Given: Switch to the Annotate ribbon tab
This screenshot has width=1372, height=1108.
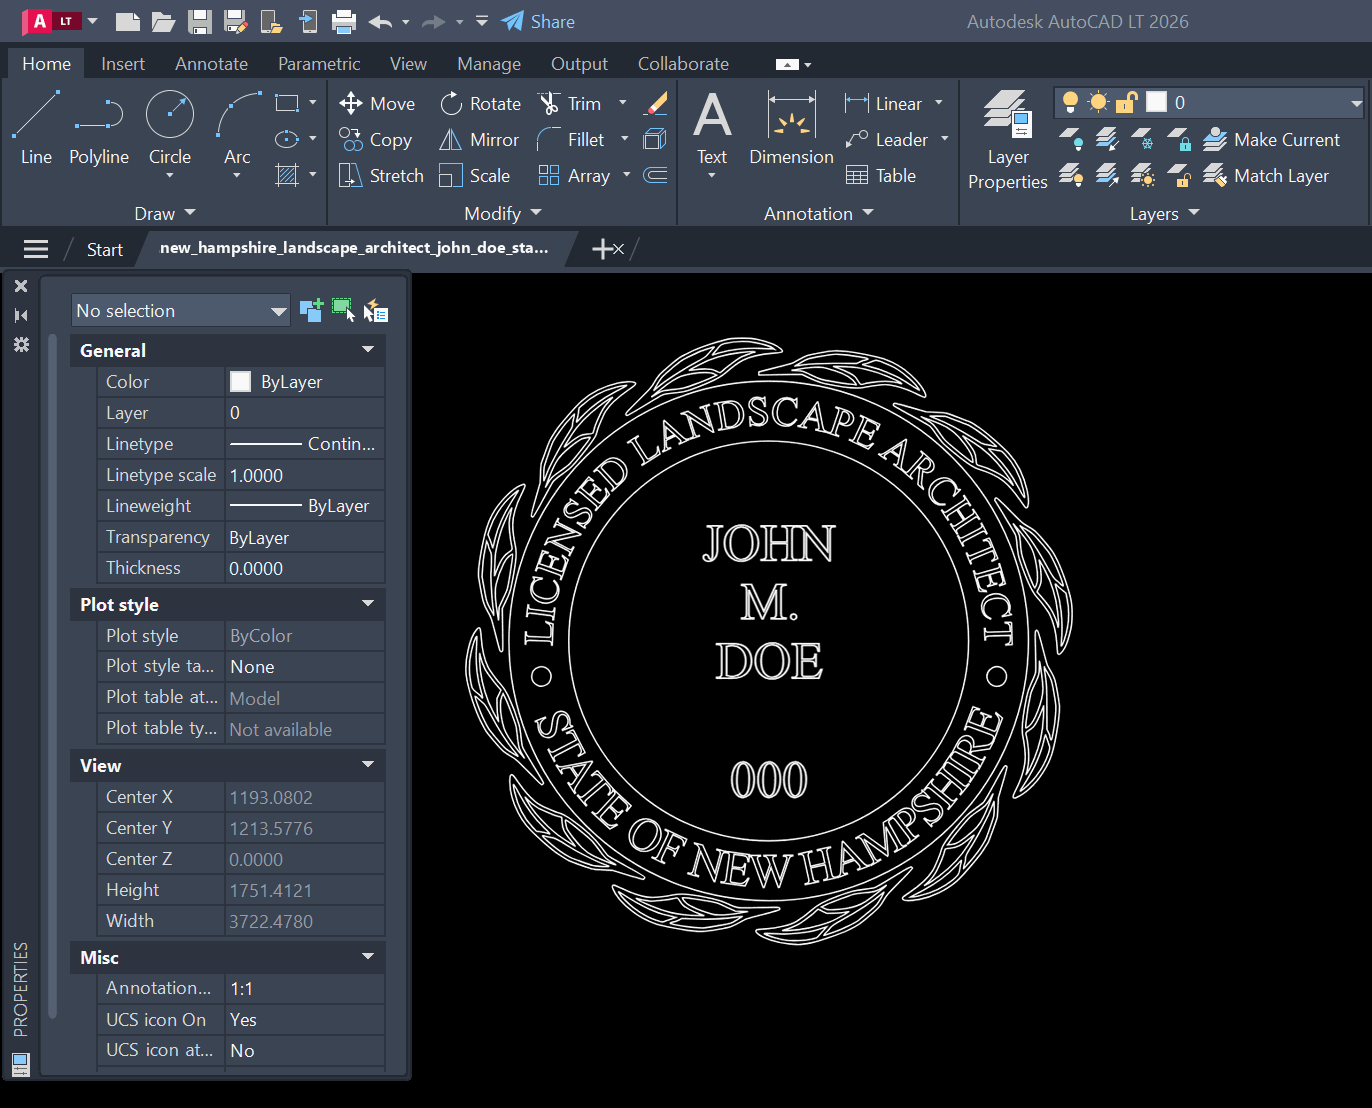Looking at the screenshot, I should pyautogui.click(x=211, y=63).
